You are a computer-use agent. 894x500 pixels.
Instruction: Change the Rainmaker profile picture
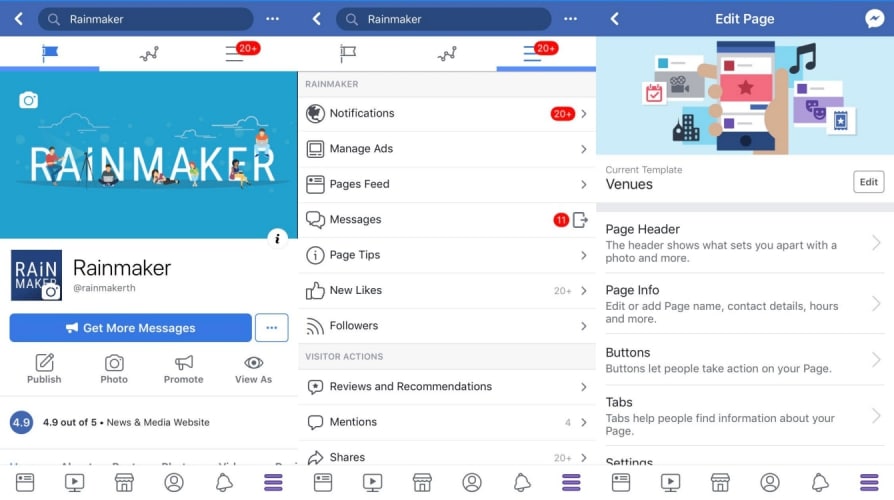51,291
